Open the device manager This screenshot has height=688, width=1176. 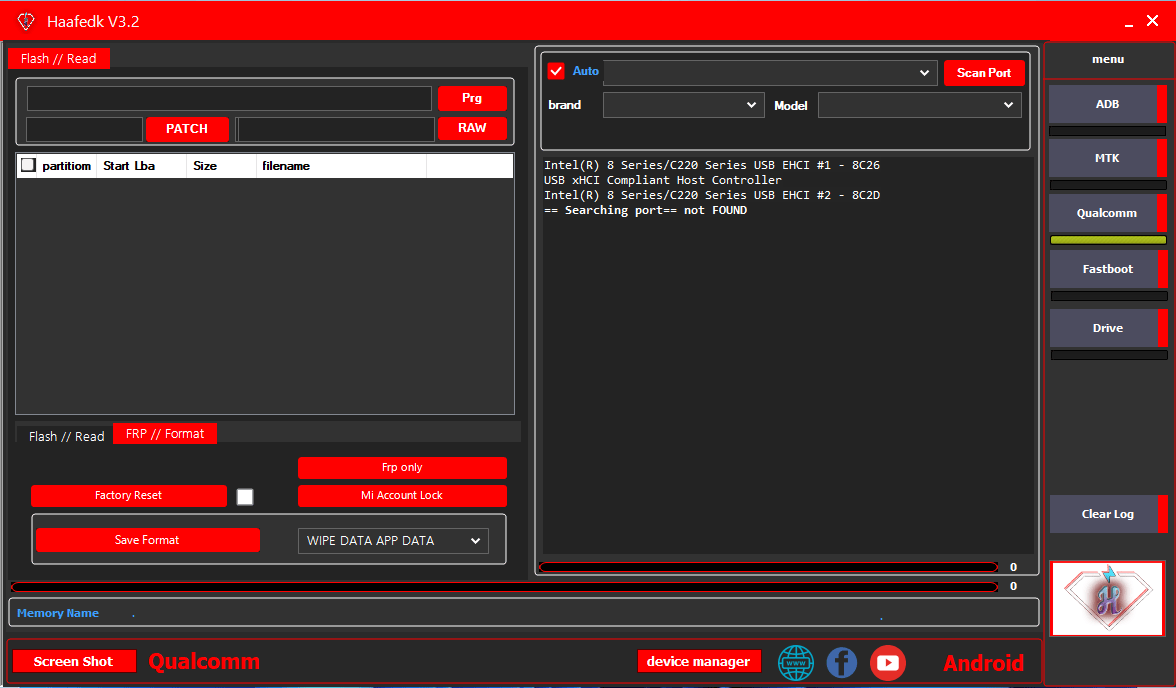click(x=699, y=661)
